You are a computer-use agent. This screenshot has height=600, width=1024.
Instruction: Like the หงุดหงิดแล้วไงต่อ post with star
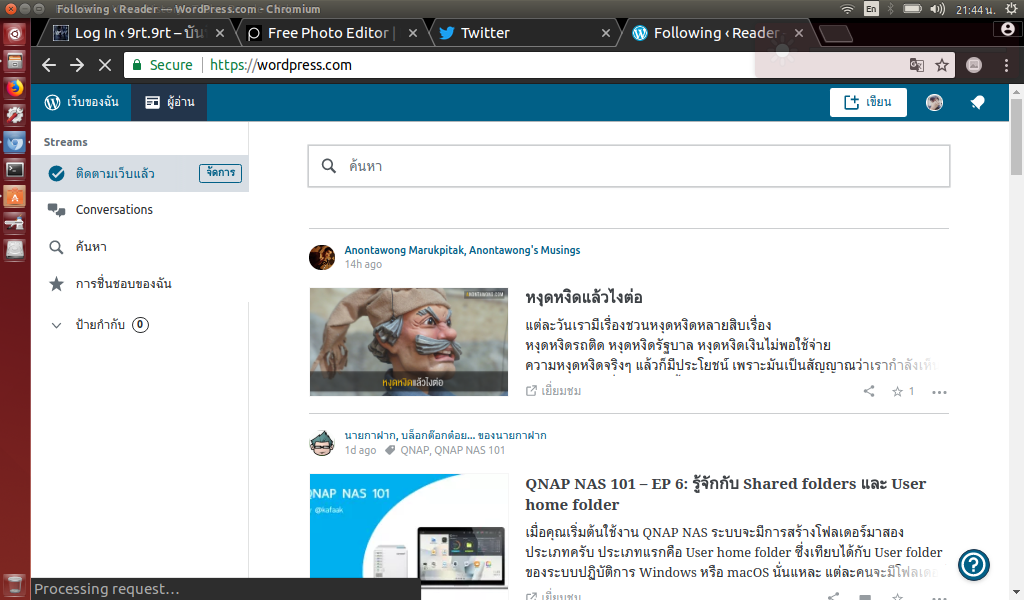898,392
